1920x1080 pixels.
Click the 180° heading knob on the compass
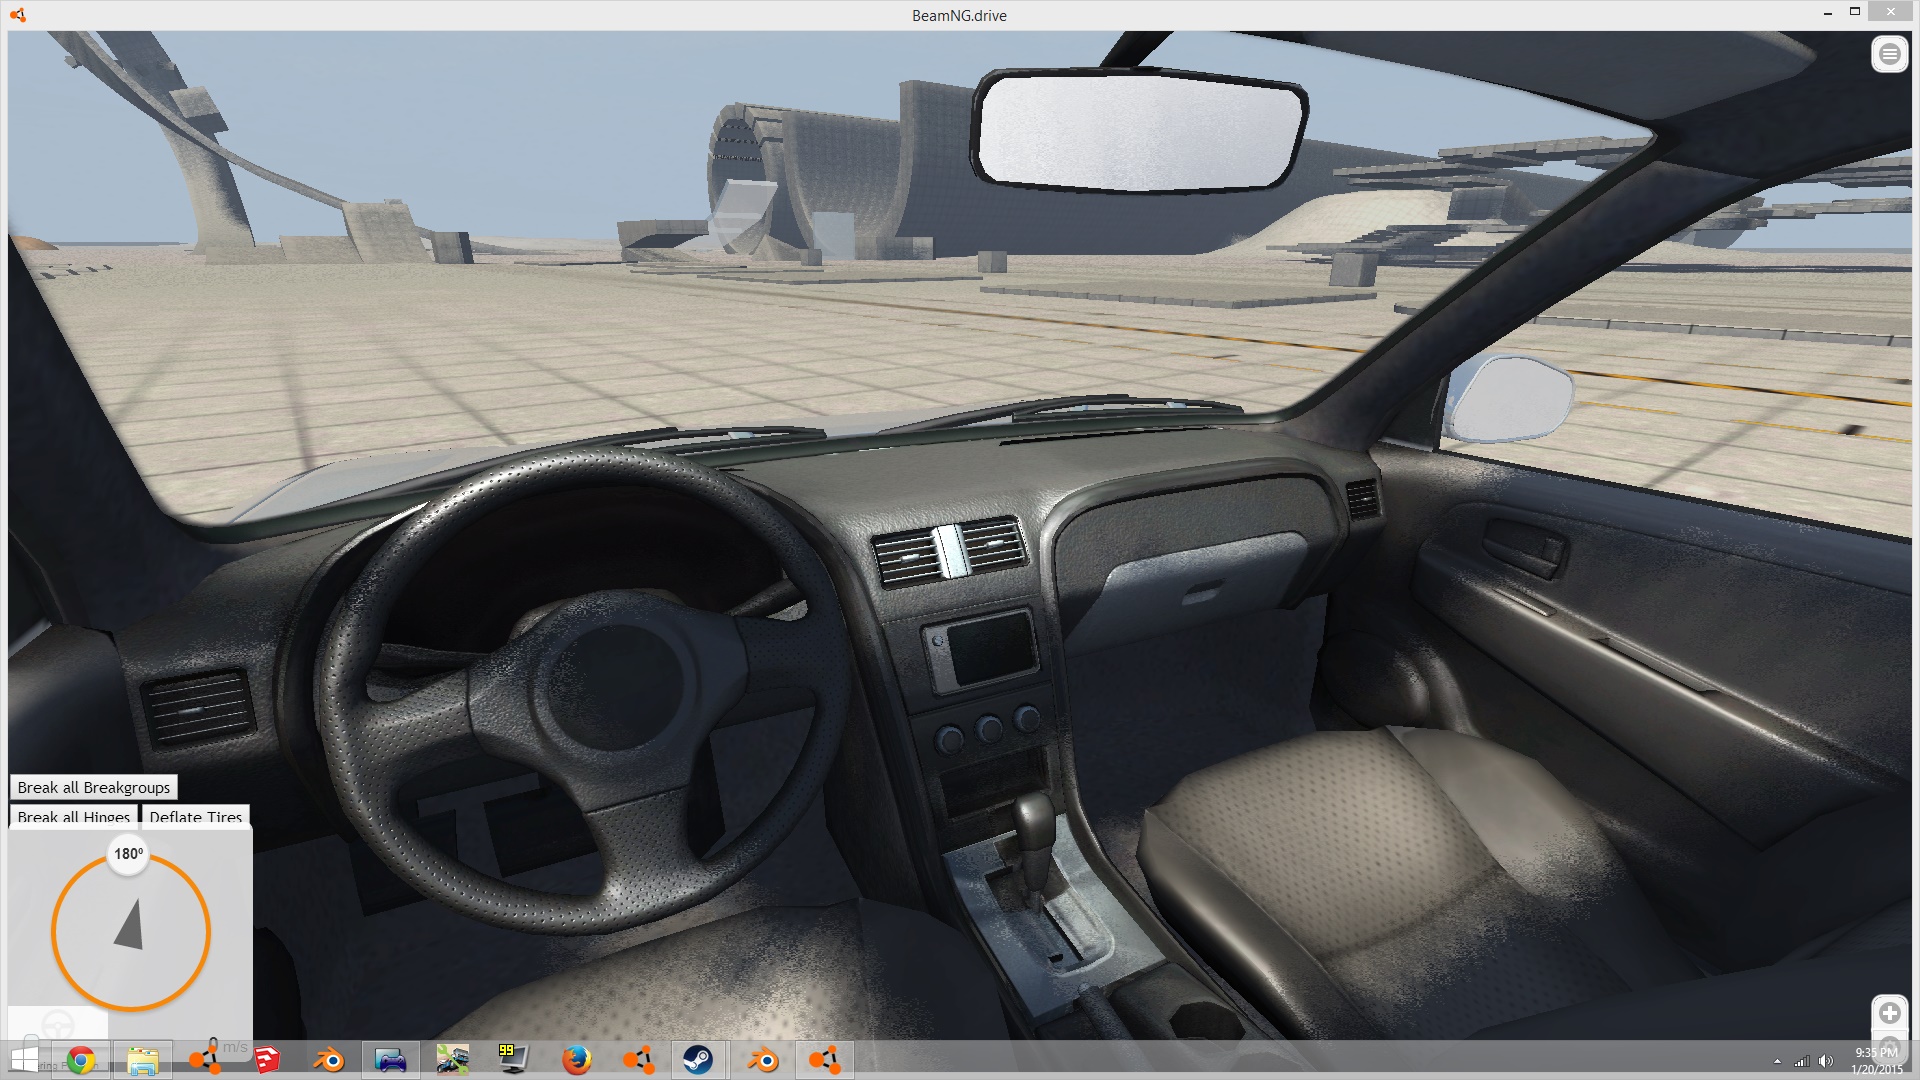[x=128, y=854]
